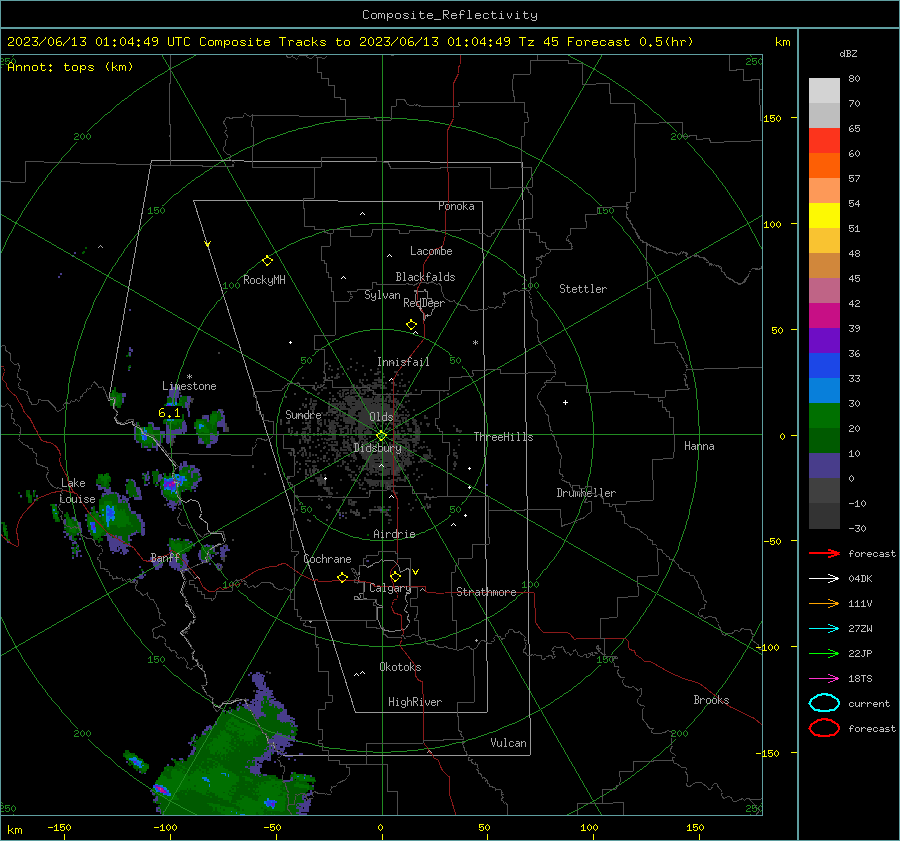Select the 80 dBZ light gray swatch
The image size is (900, 841).
824,90
